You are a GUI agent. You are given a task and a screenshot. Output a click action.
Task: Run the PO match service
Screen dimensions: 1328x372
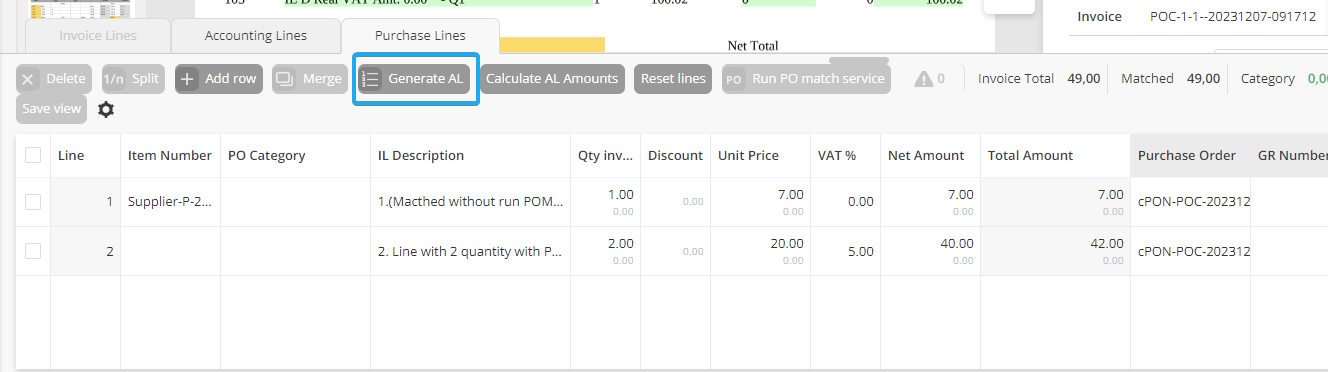806,79
